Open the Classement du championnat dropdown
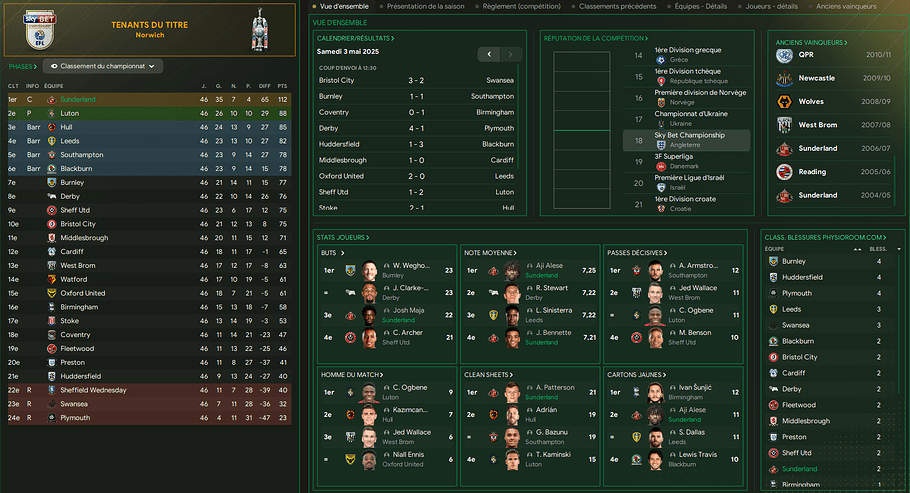This screenshot has height=493, width=910. coord(103,66)
